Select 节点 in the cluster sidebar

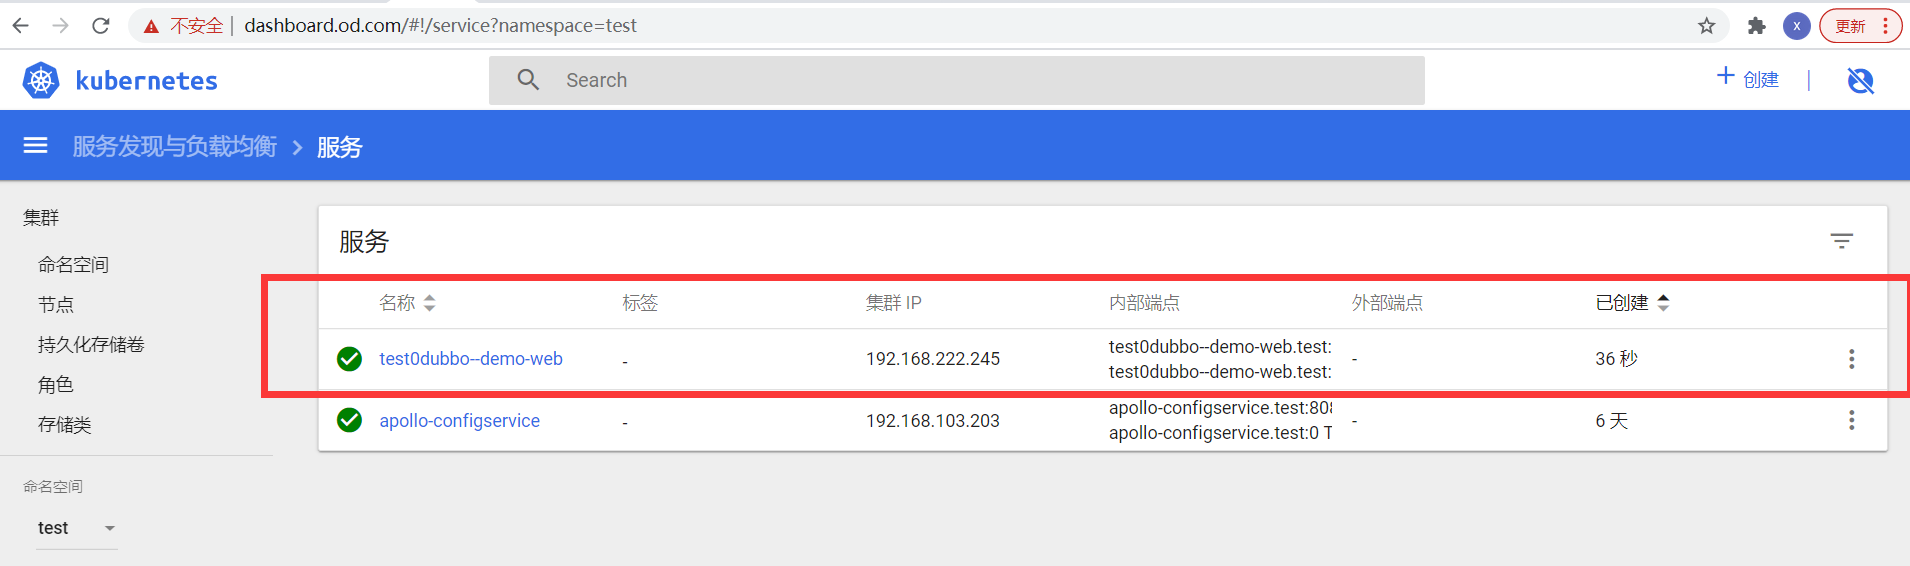point(56,305)
